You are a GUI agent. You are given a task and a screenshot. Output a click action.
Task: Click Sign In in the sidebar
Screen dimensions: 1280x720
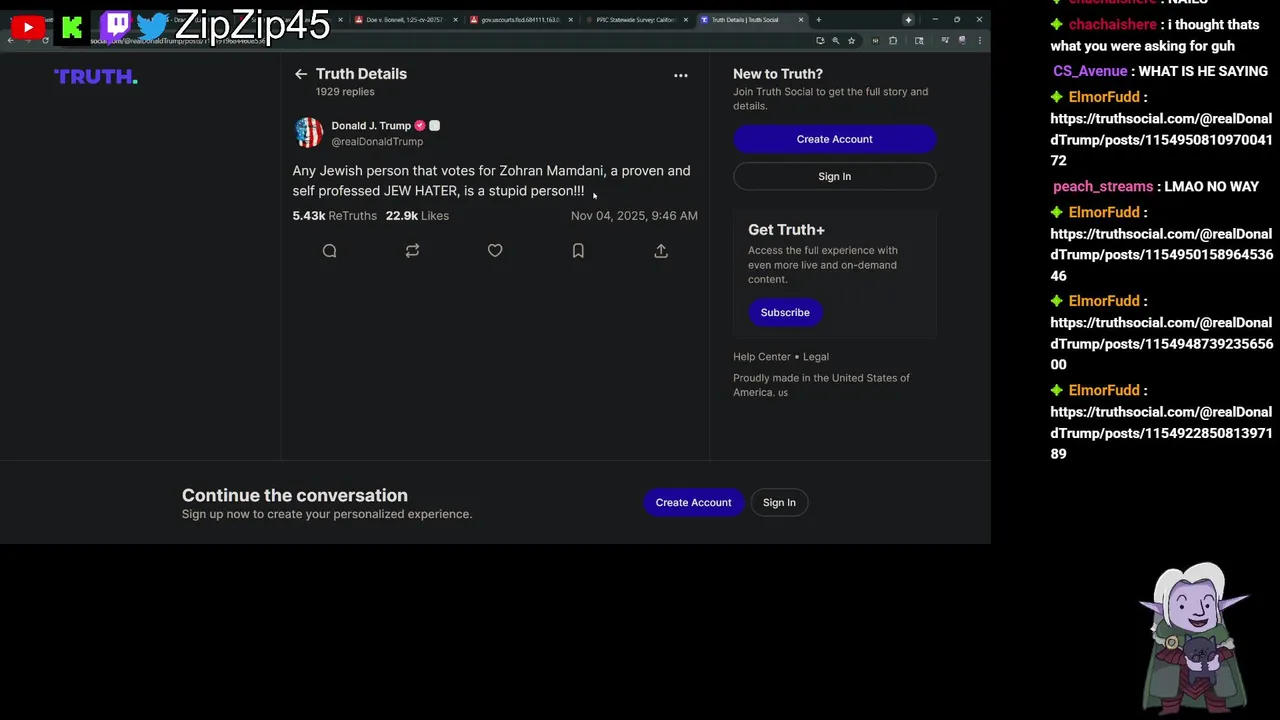(834, 176)
